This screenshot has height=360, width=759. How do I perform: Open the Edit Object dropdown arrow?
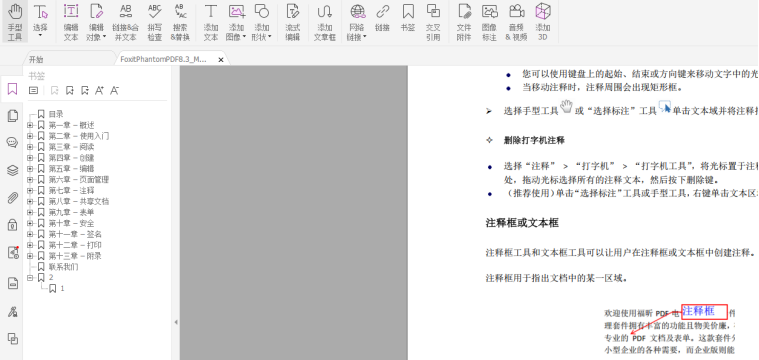pyautogui.click(x=104, y=37)
